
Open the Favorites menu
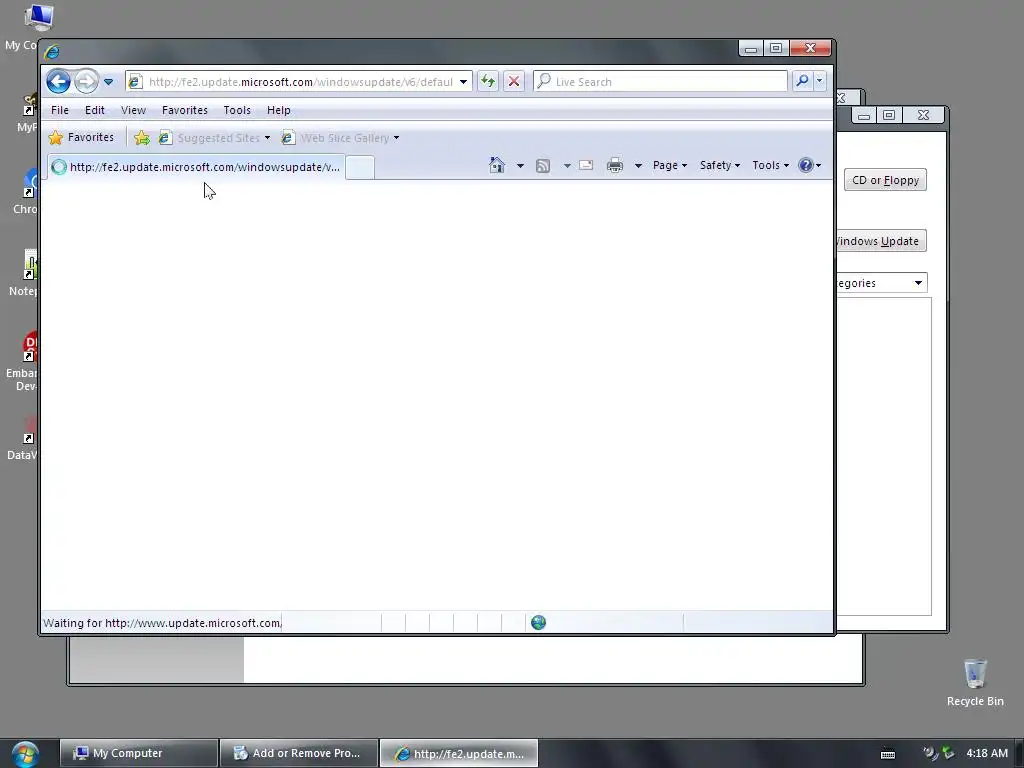click(x=185, y=110)
